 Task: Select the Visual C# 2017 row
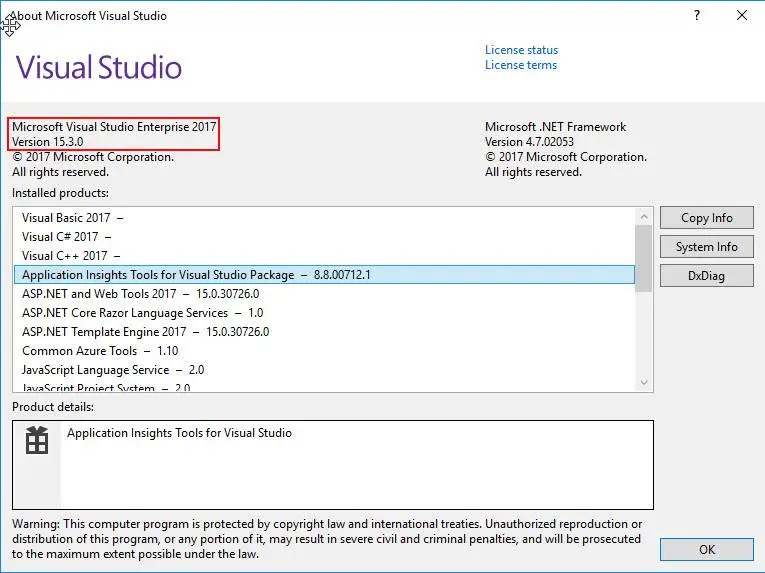(x=324, y=237)
